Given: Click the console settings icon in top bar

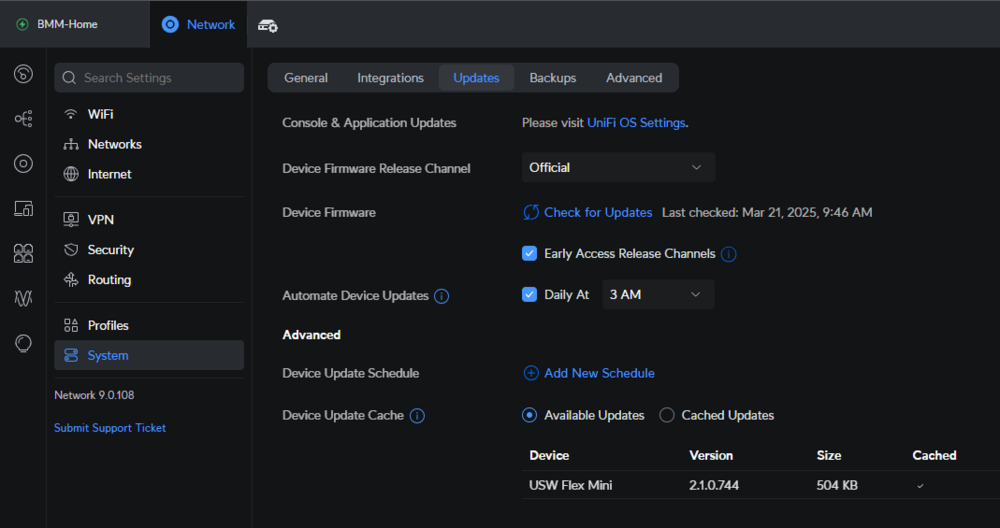Looking at the screenshot, I should coord(267,26).
